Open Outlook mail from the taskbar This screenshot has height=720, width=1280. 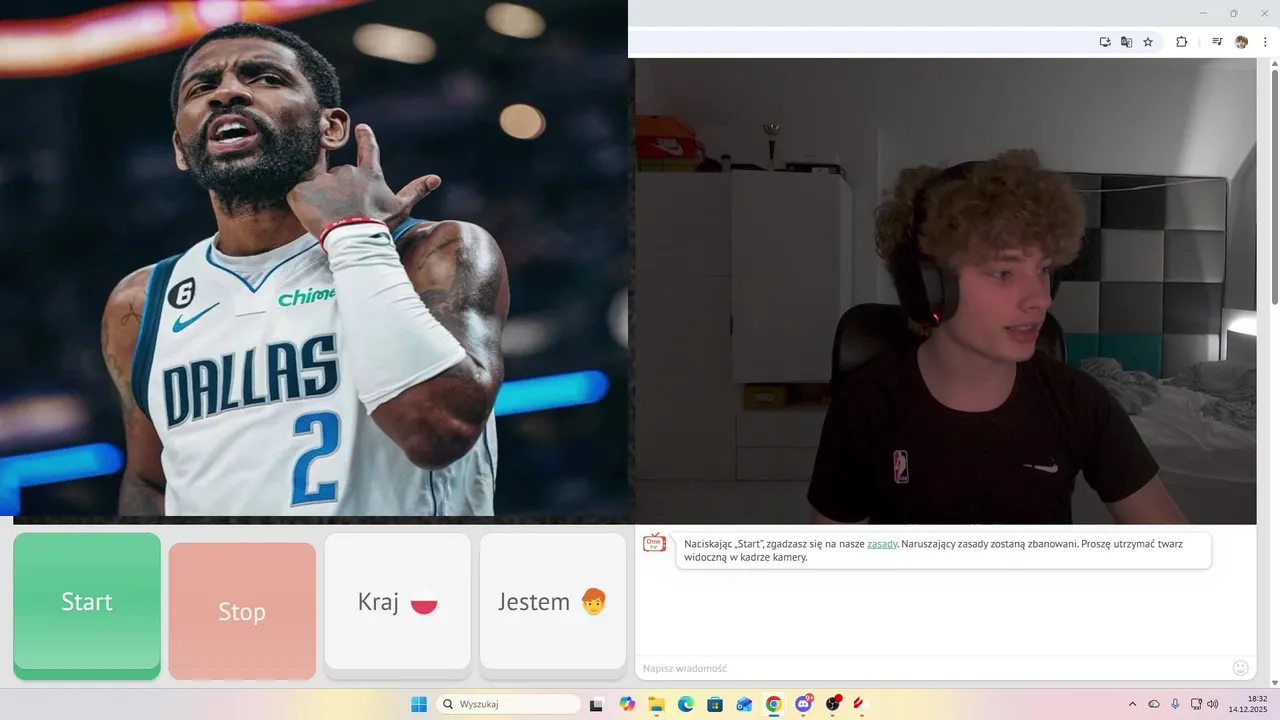coord(744,704)
